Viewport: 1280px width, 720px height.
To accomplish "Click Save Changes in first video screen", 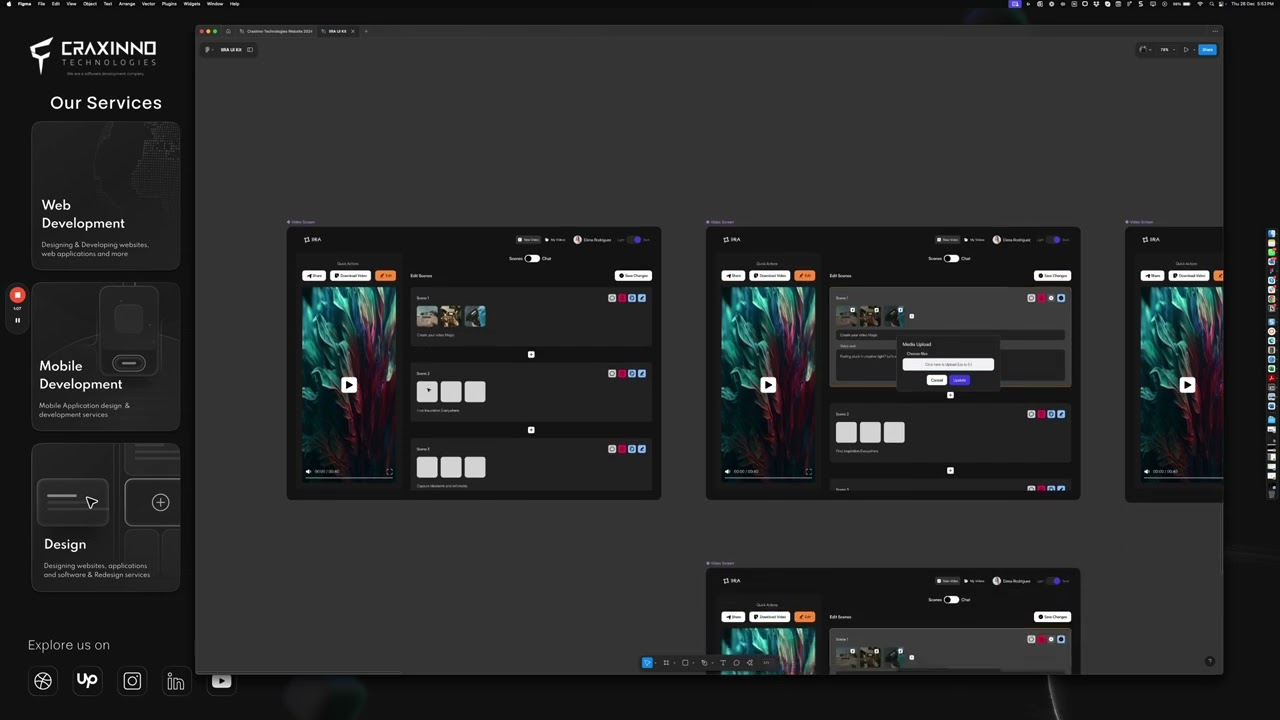I will pyautogui.click(x=633, y=276).
